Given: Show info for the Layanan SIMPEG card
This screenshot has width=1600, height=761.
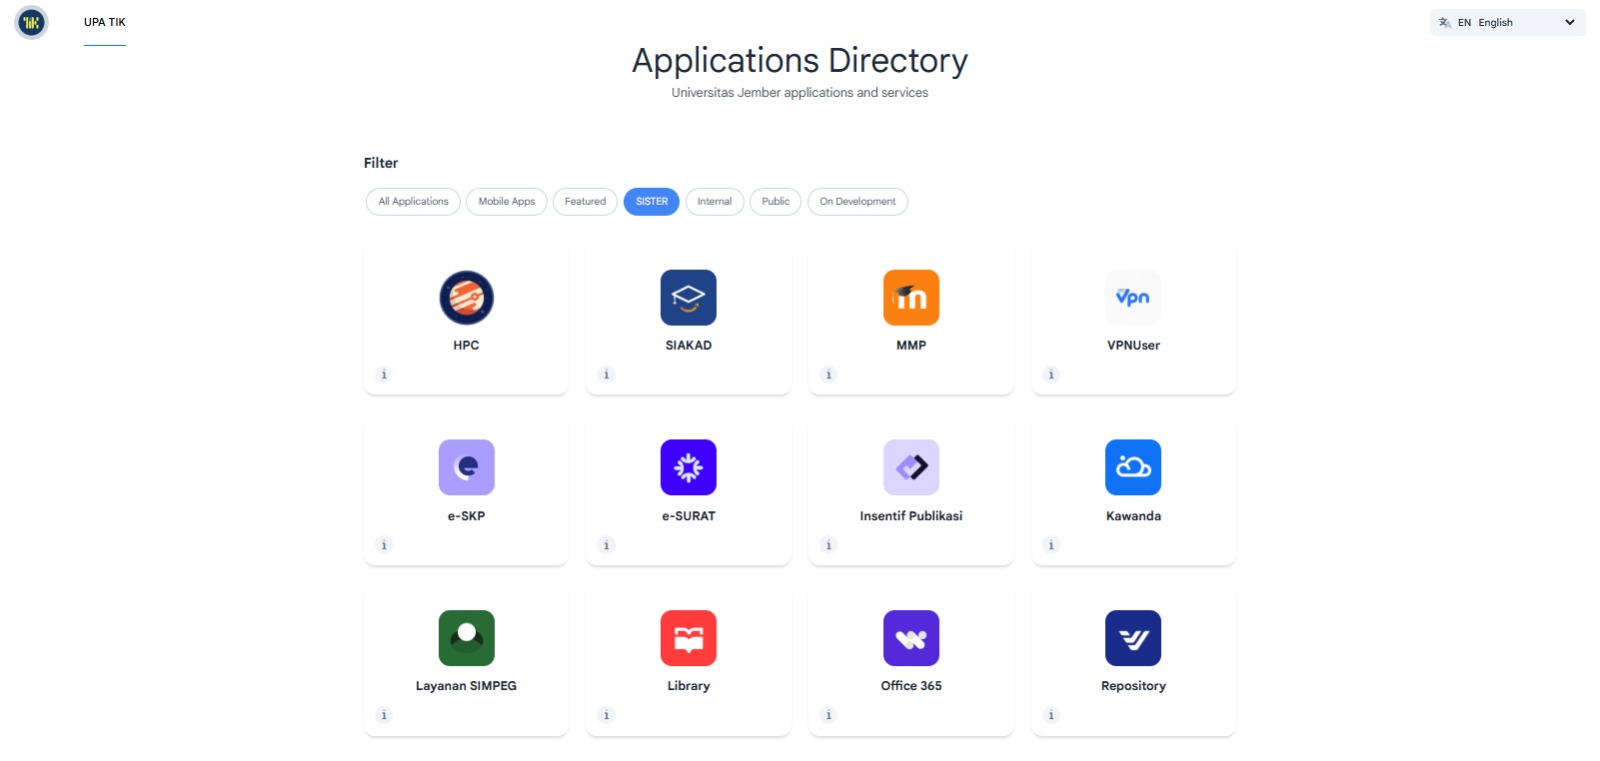Looking at the screenshot, I should click(384, 715).
